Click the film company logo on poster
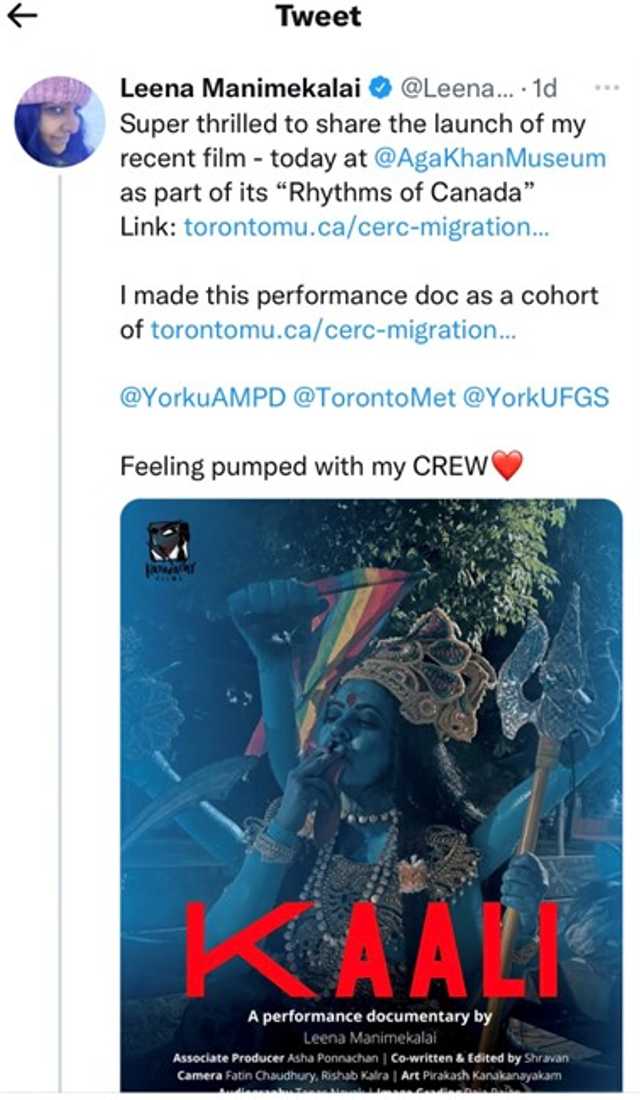This screenshot has height=1100, width=640. tap(168, 551)
